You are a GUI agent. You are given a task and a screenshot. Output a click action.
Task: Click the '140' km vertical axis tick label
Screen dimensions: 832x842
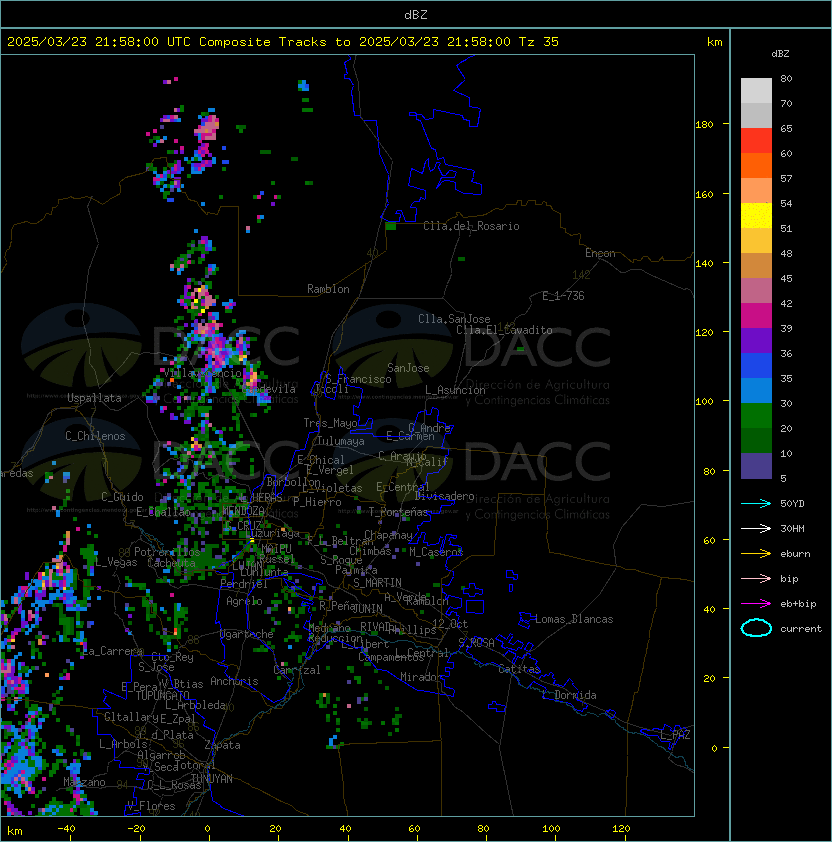[704, 263]
